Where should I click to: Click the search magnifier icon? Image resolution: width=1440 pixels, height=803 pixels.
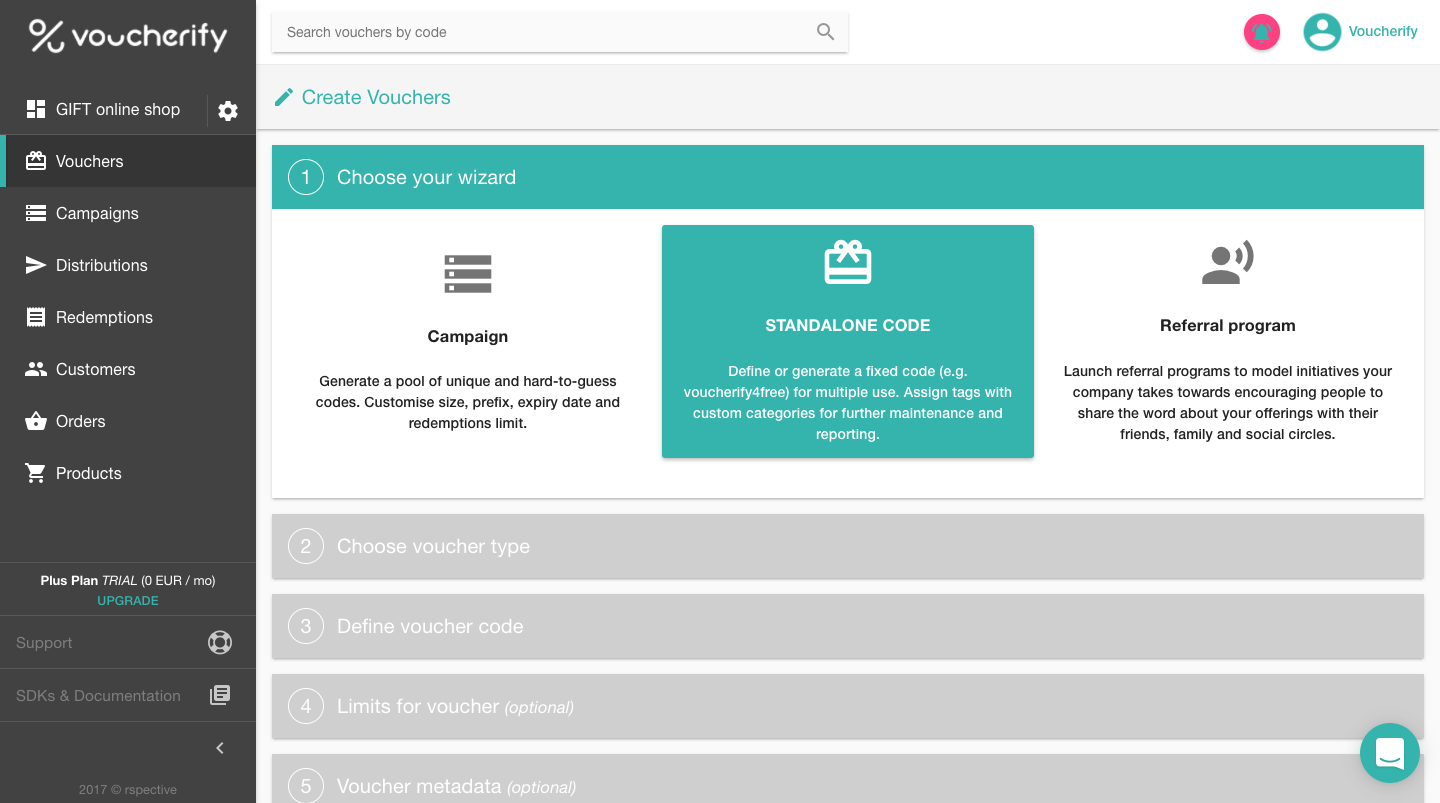tap(825, 32)
